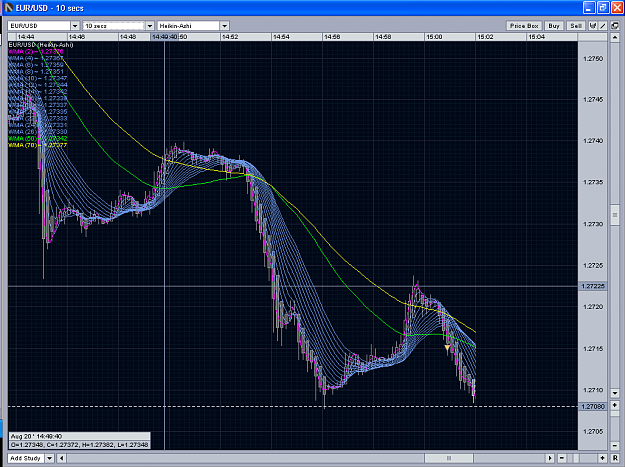625x467 pixels.
Task: Close the EUR/USD chart window
Action: [x=617, y=8]
